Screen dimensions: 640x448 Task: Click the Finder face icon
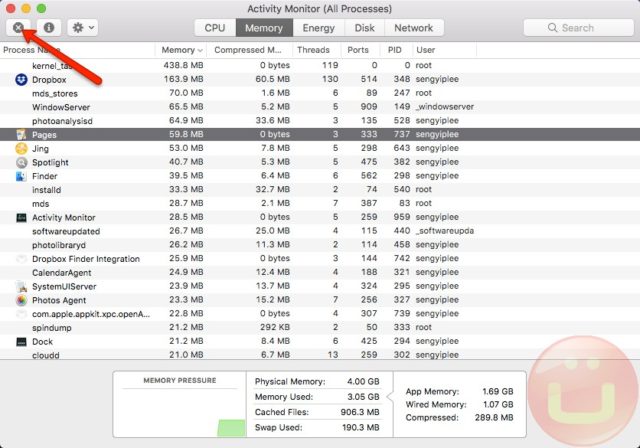tap(21, 176)
